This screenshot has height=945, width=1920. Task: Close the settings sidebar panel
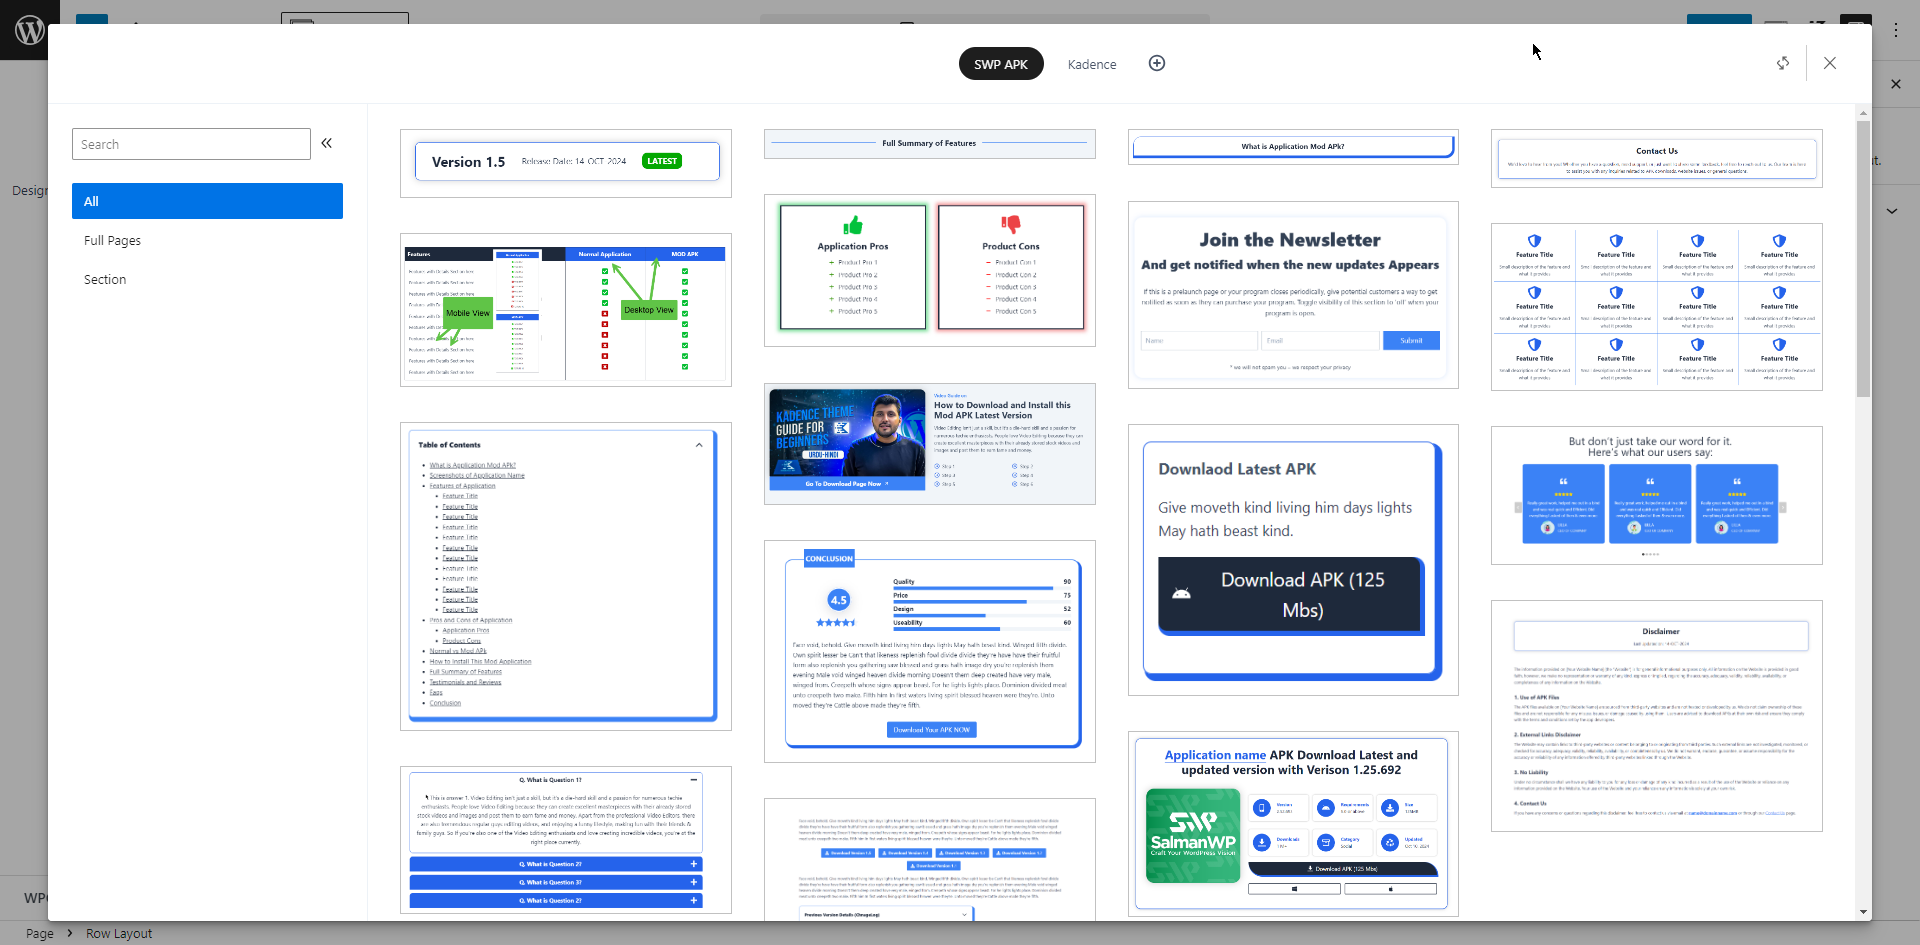click(x=1896, y=85)
